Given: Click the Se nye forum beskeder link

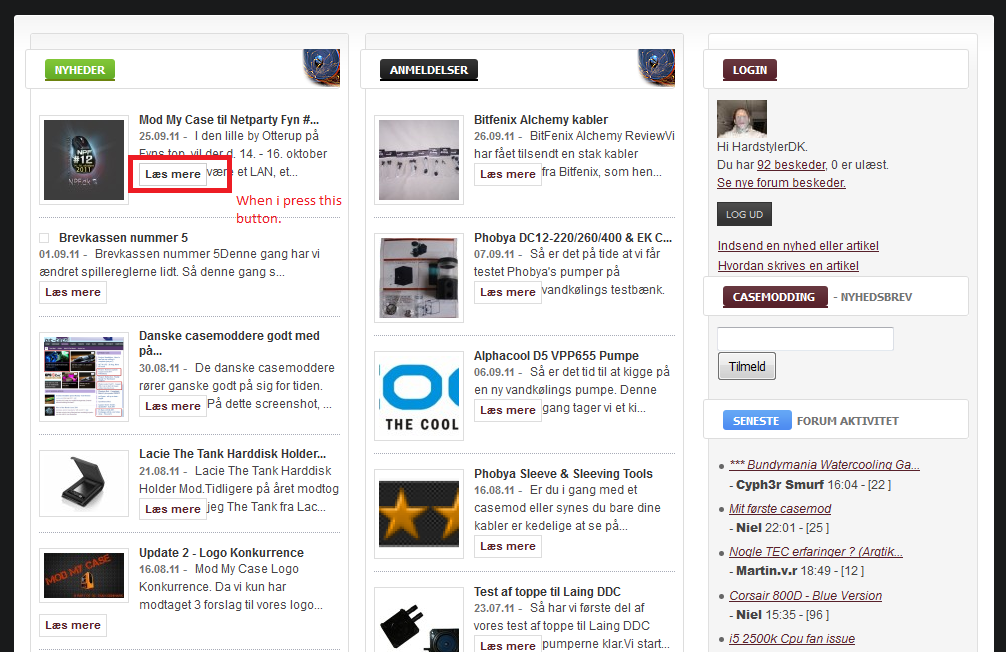Looking at the screenshot, I should 781,183.
